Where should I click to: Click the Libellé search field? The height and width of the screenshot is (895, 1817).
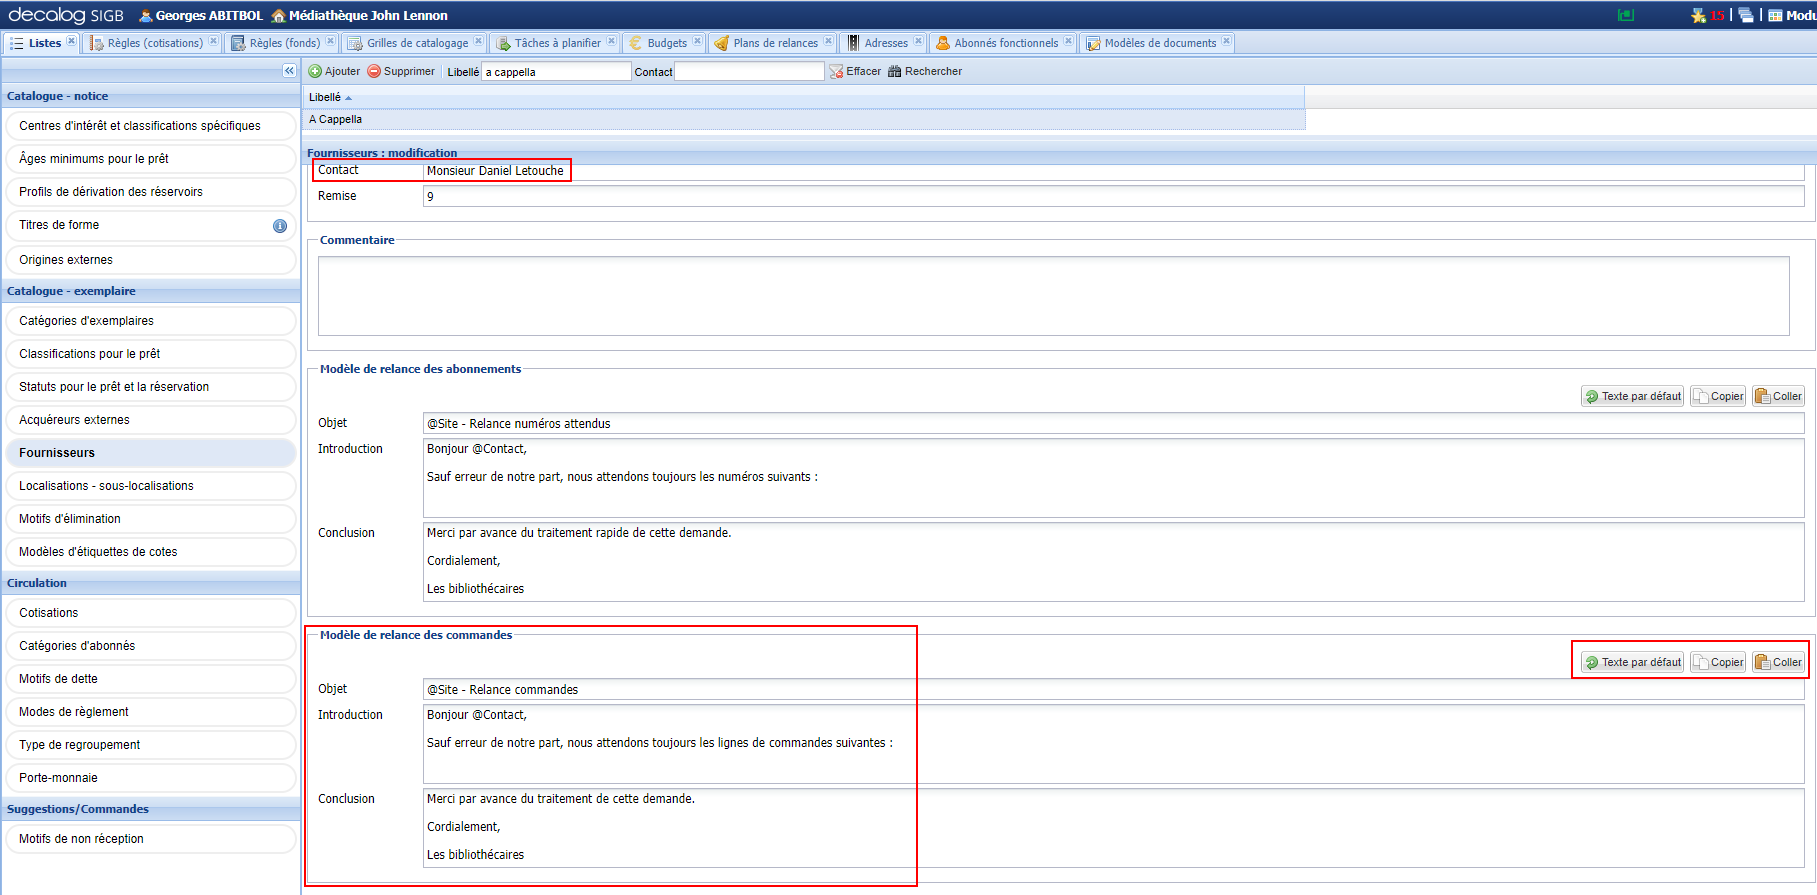556,71
